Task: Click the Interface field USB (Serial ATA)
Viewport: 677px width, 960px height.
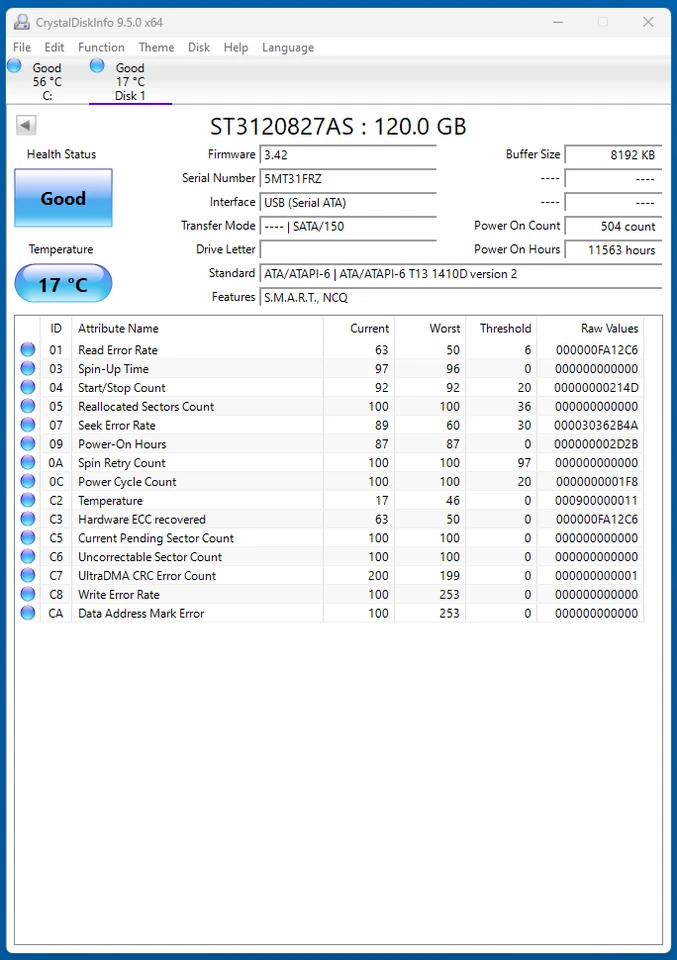Action: pos(348,203)
